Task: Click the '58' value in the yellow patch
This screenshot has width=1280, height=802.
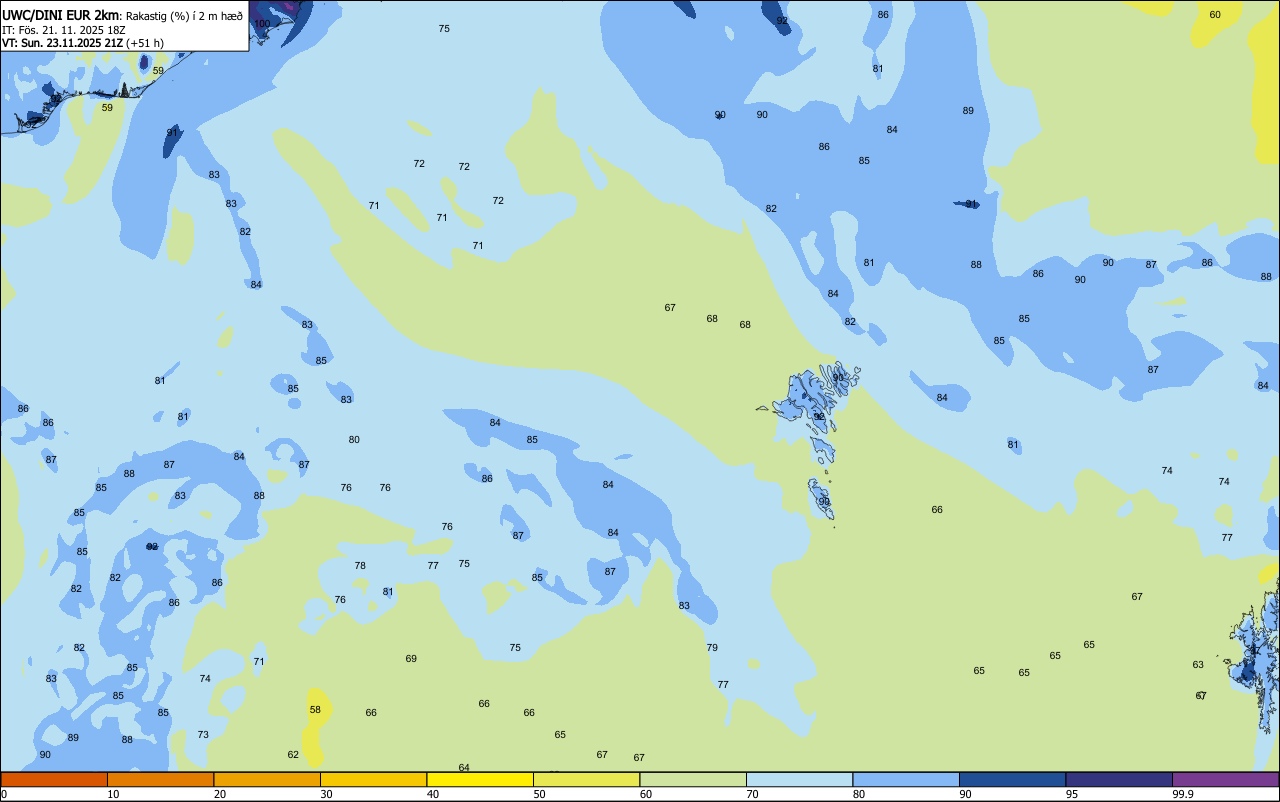Action: (x=315, y=709)
